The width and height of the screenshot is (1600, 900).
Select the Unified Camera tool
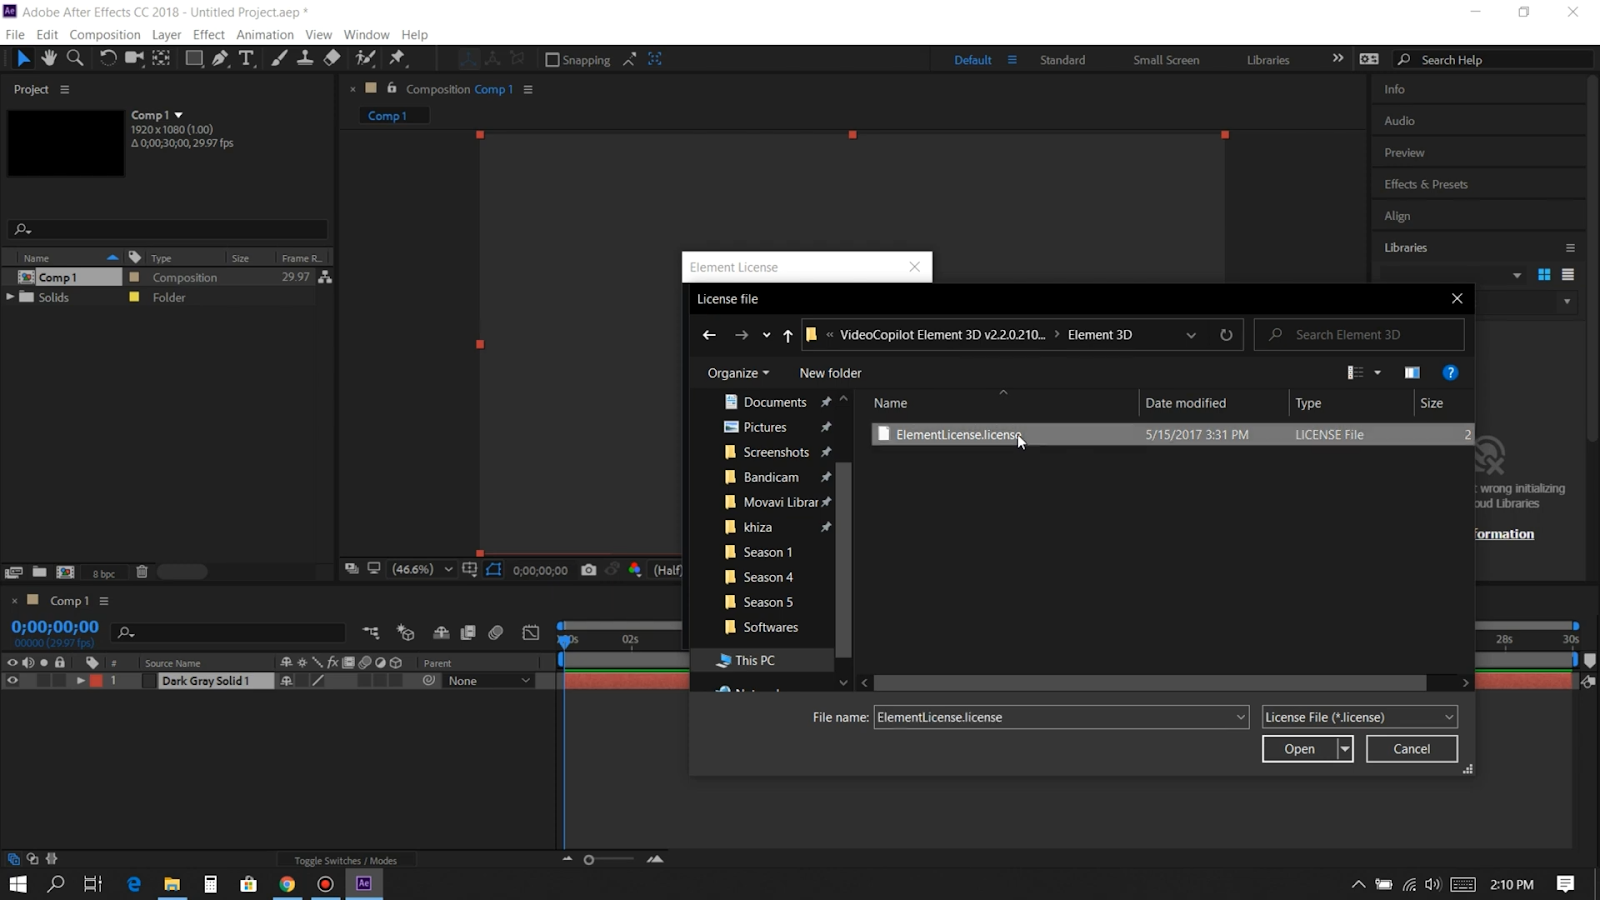click(x=134, y=59)
